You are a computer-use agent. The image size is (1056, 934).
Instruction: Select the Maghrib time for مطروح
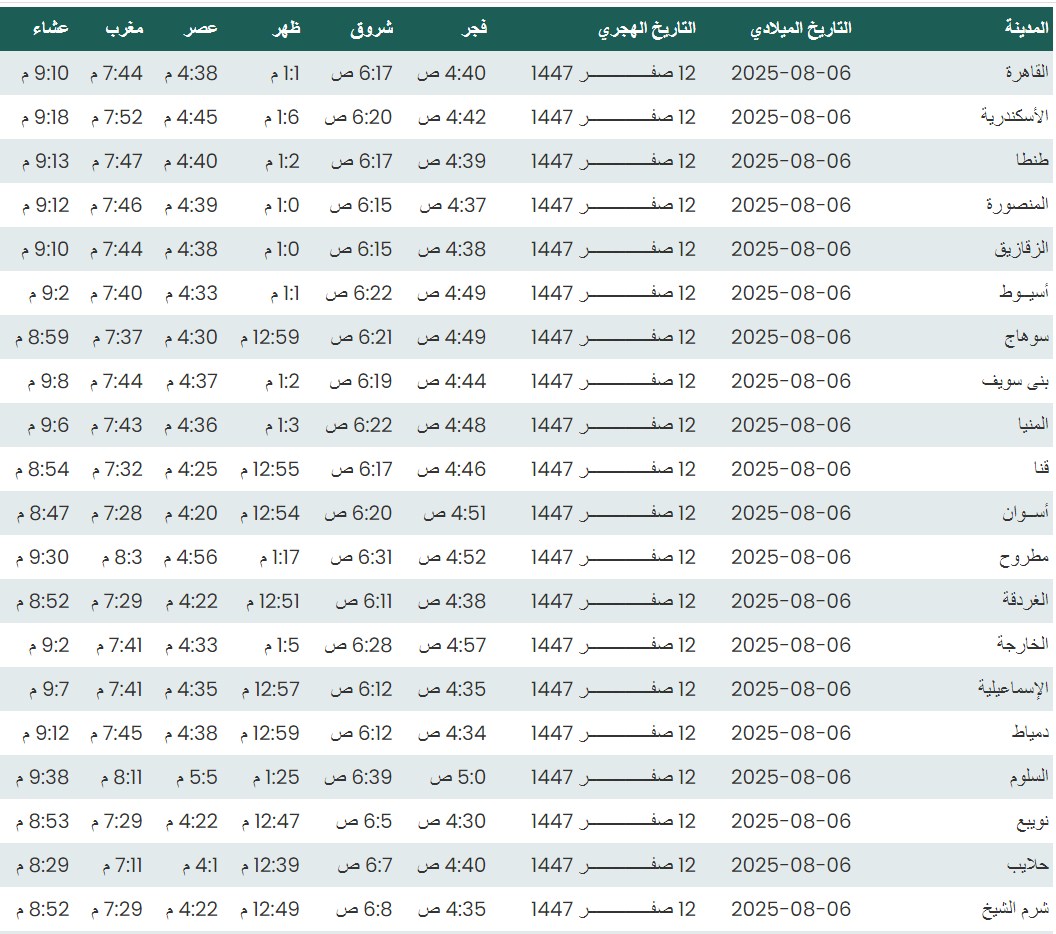tap(122, 557)
